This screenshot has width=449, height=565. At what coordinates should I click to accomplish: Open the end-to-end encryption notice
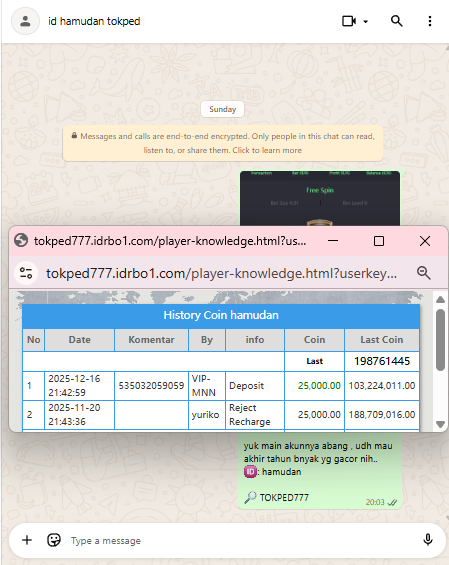(223, 143)
